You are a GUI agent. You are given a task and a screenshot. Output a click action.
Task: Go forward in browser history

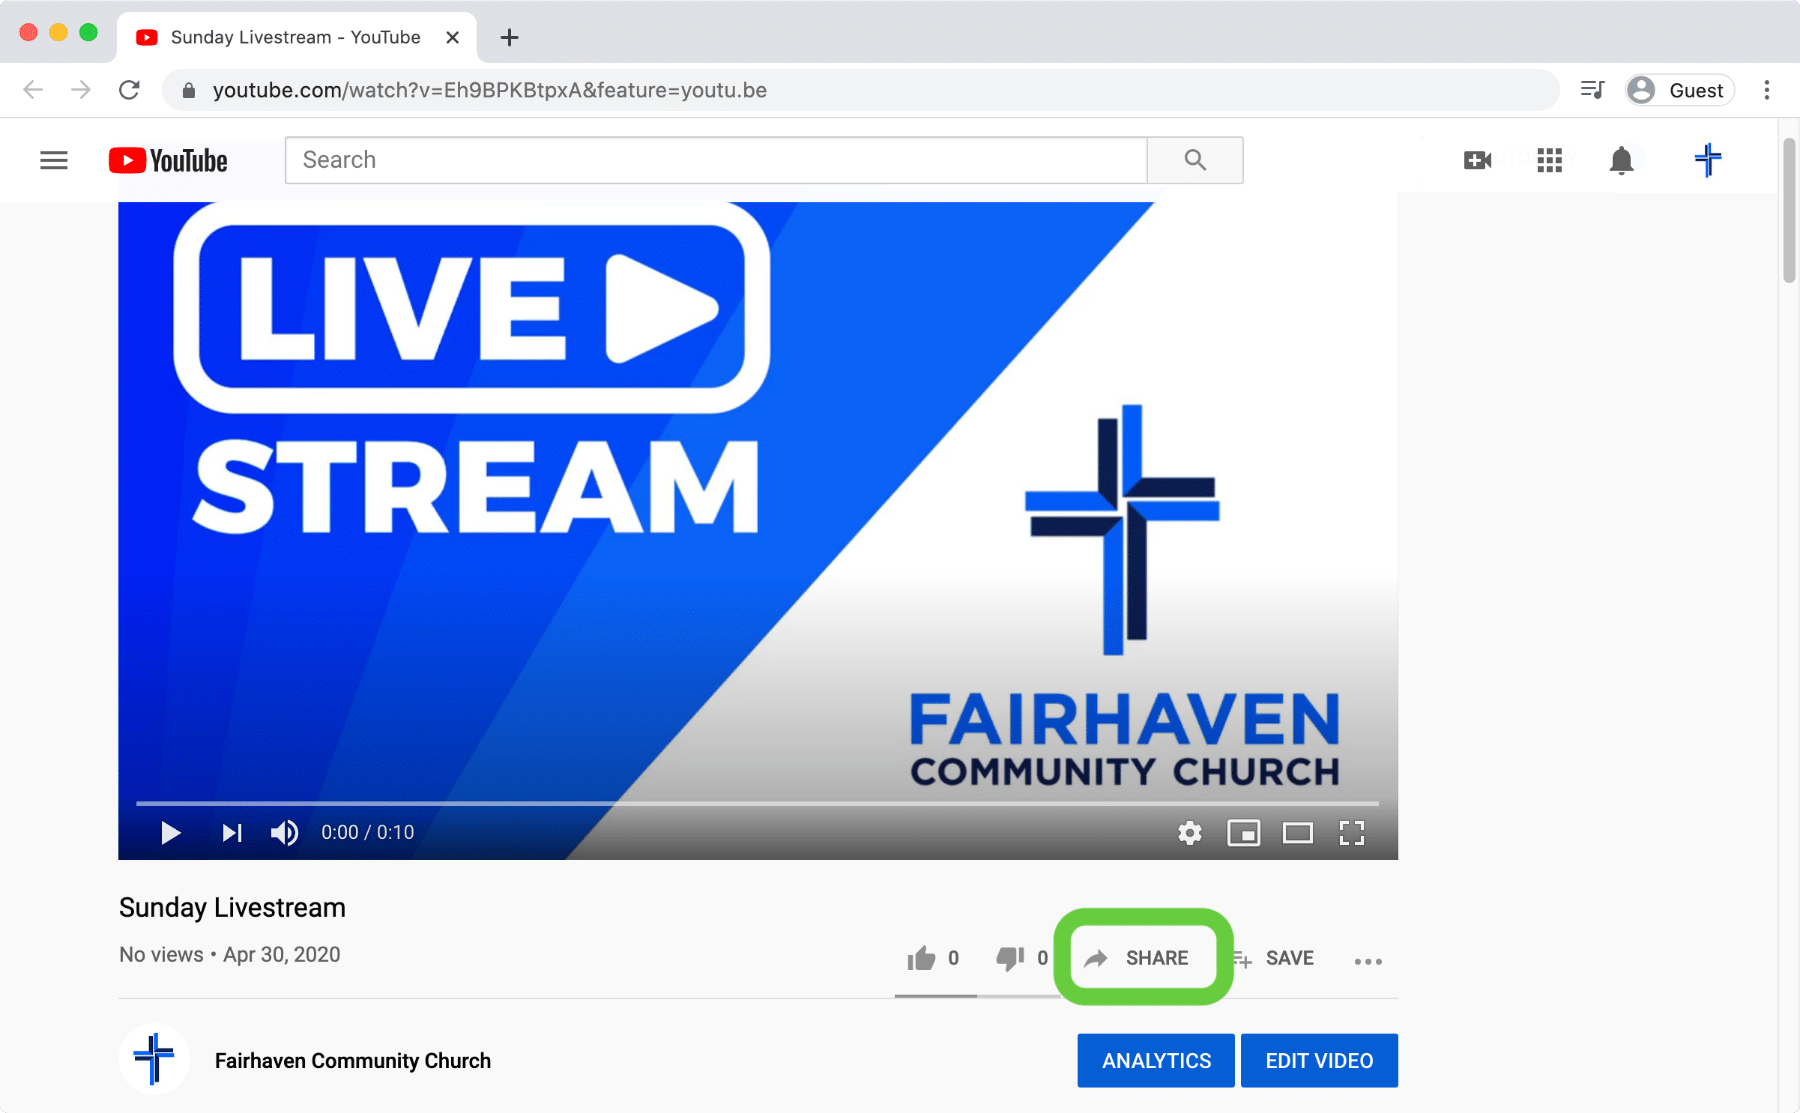81,90
